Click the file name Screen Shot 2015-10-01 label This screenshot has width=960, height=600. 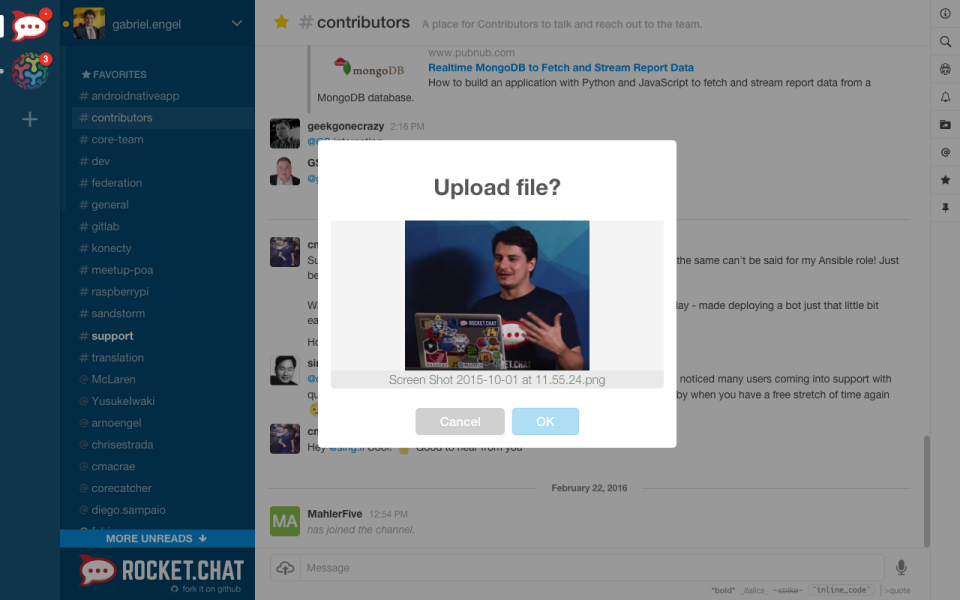(x=497, y=380)
